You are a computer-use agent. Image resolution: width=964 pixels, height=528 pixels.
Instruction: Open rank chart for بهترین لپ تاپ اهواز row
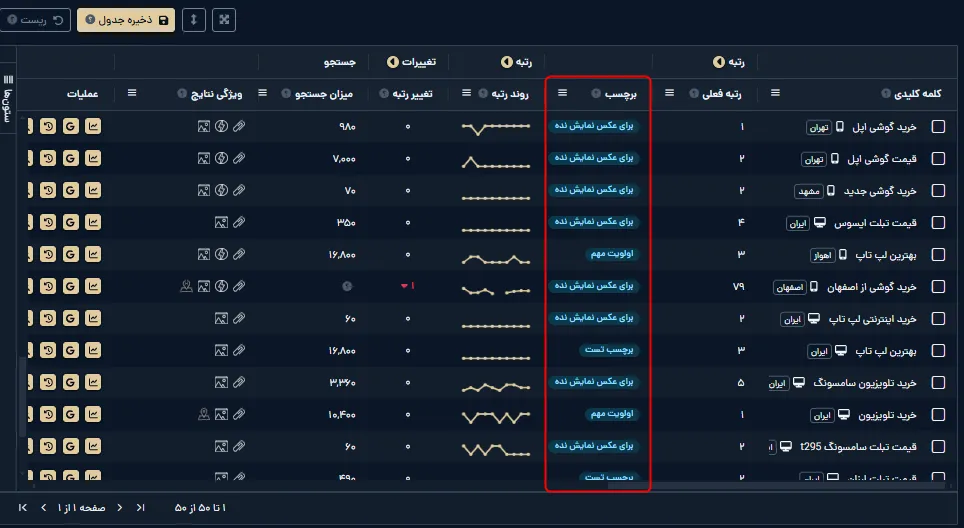click(93, 254)
